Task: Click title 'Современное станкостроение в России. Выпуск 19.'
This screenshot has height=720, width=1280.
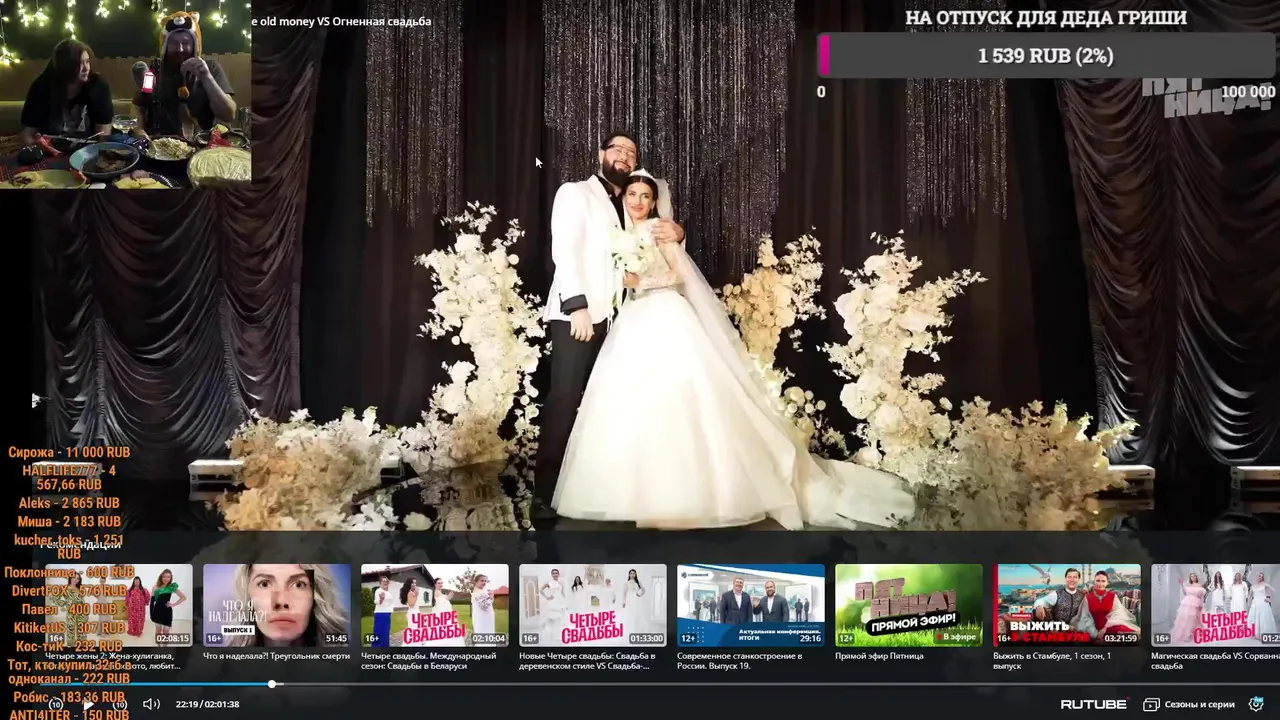Action: (x=740, y=661)
